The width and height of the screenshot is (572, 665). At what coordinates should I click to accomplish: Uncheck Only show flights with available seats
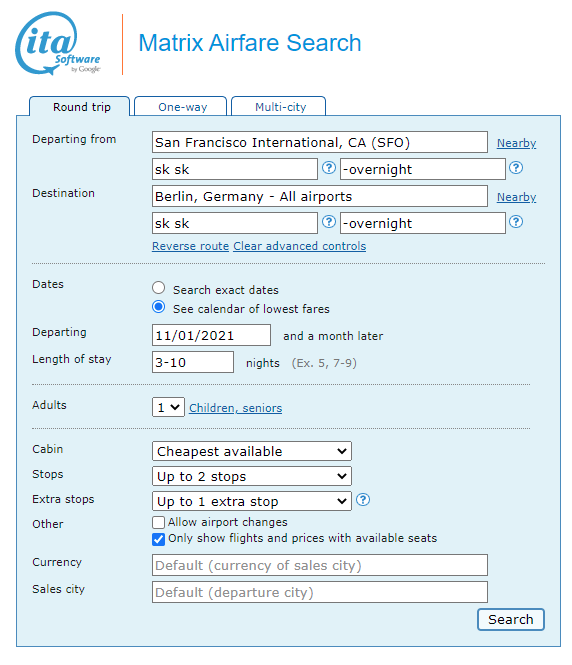158,539
